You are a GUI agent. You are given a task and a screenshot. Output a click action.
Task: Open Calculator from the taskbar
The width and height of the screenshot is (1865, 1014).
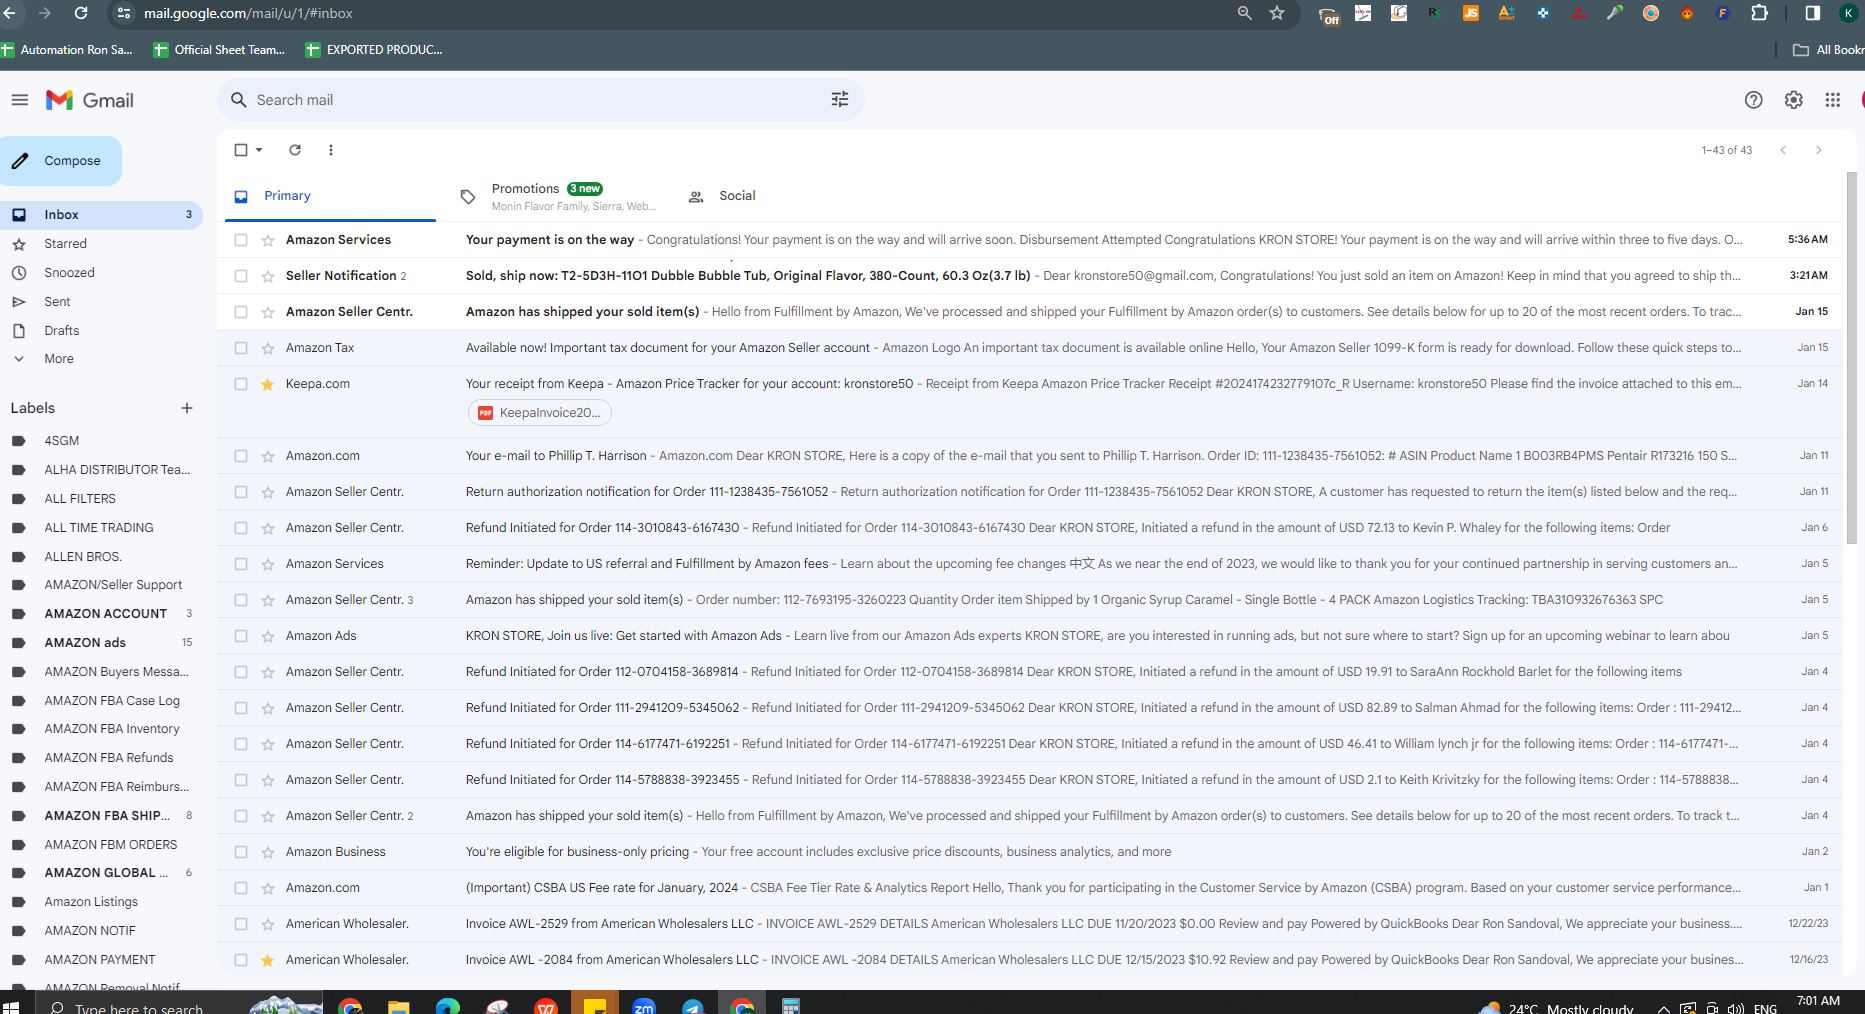(x=791, y=1005)
